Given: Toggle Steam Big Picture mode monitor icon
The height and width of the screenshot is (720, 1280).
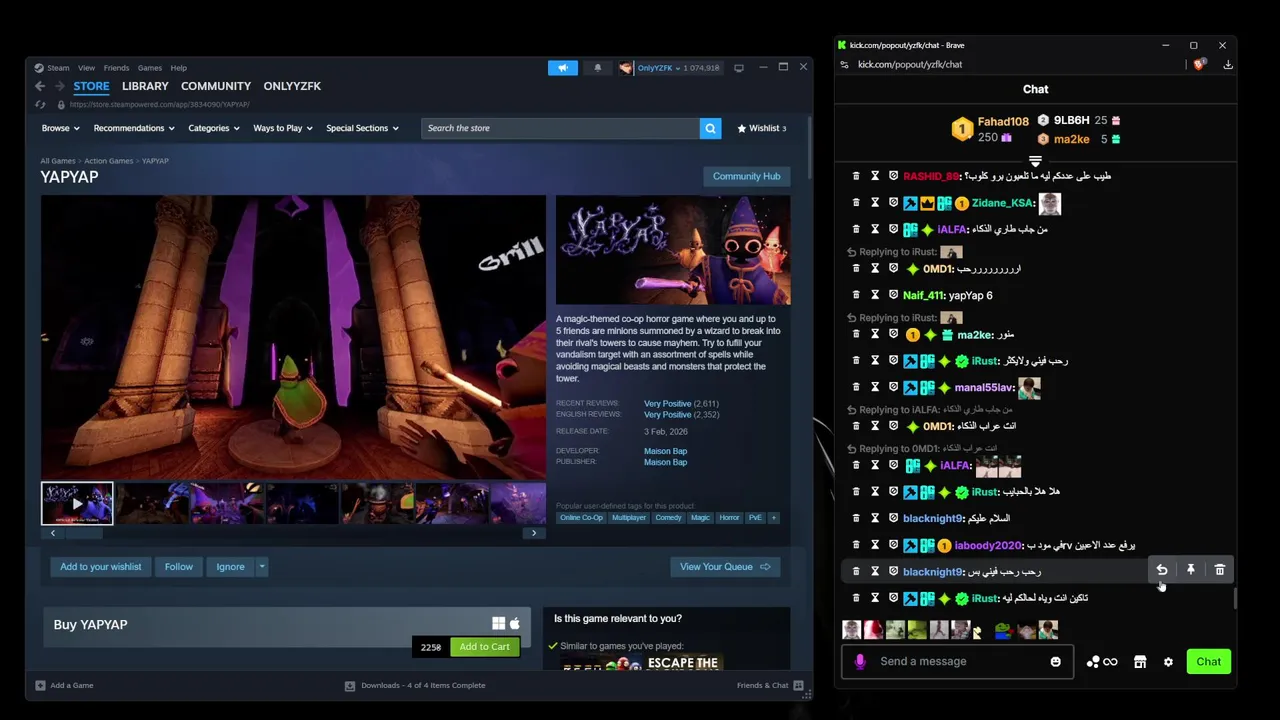Looking at the screenshot, I should 739,68.
